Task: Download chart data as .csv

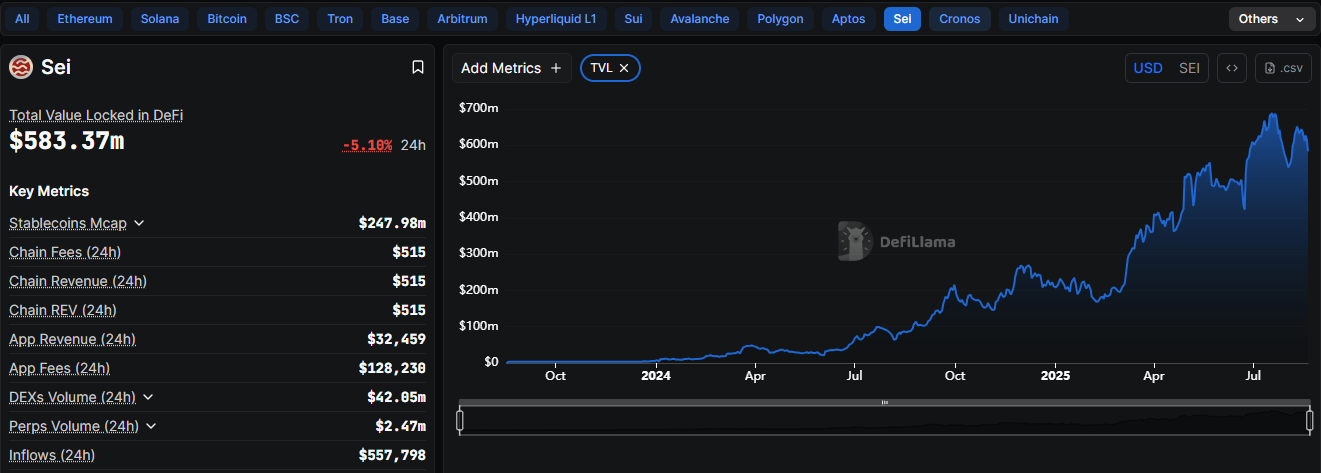Action: tap(1283, 68)
